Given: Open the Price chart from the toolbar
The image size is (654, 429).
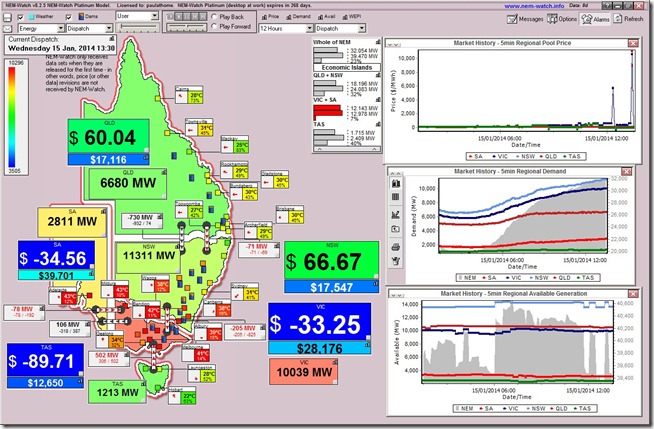Looking at the screenshot, I should (x=270, y=17).
